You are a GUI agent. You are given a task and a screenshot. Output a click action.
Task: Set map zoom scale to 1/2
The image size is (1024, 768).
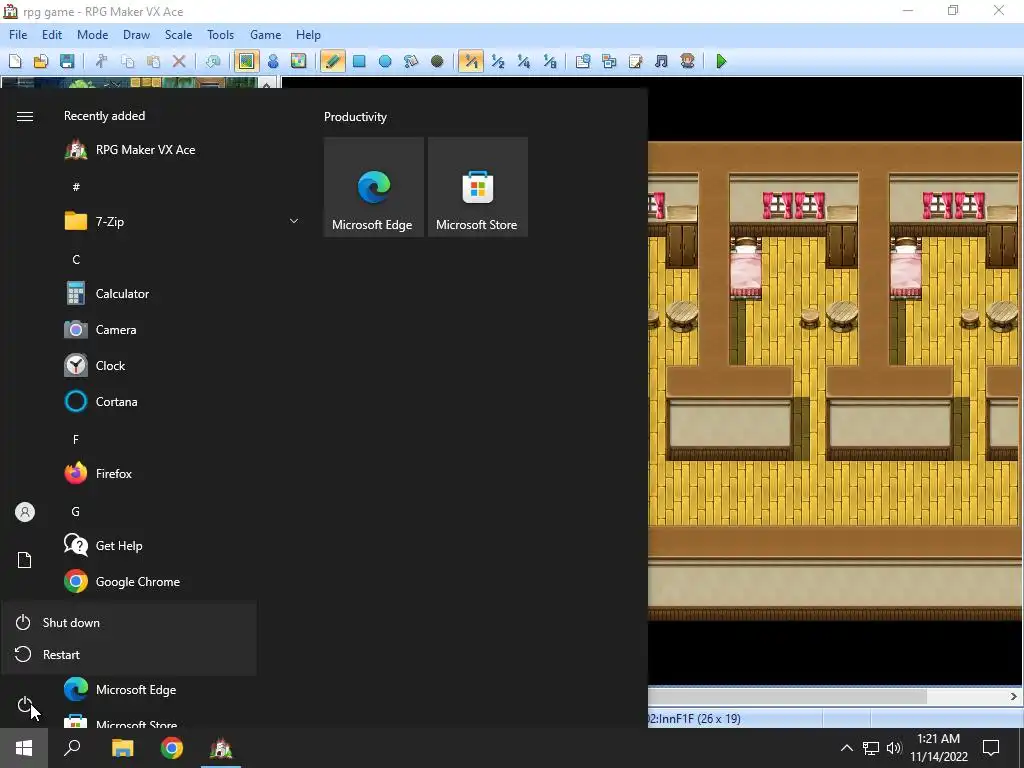pyautogui.click(x=498, y=61)
